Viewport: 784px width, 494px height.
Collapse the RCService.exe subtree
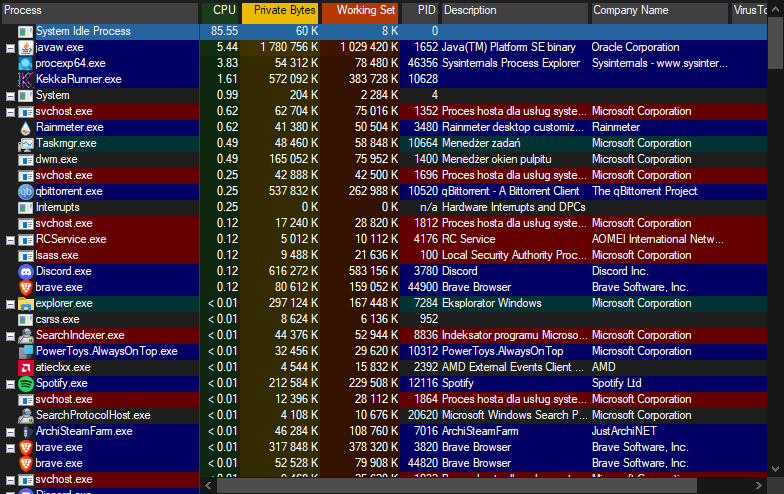[10, 240]
